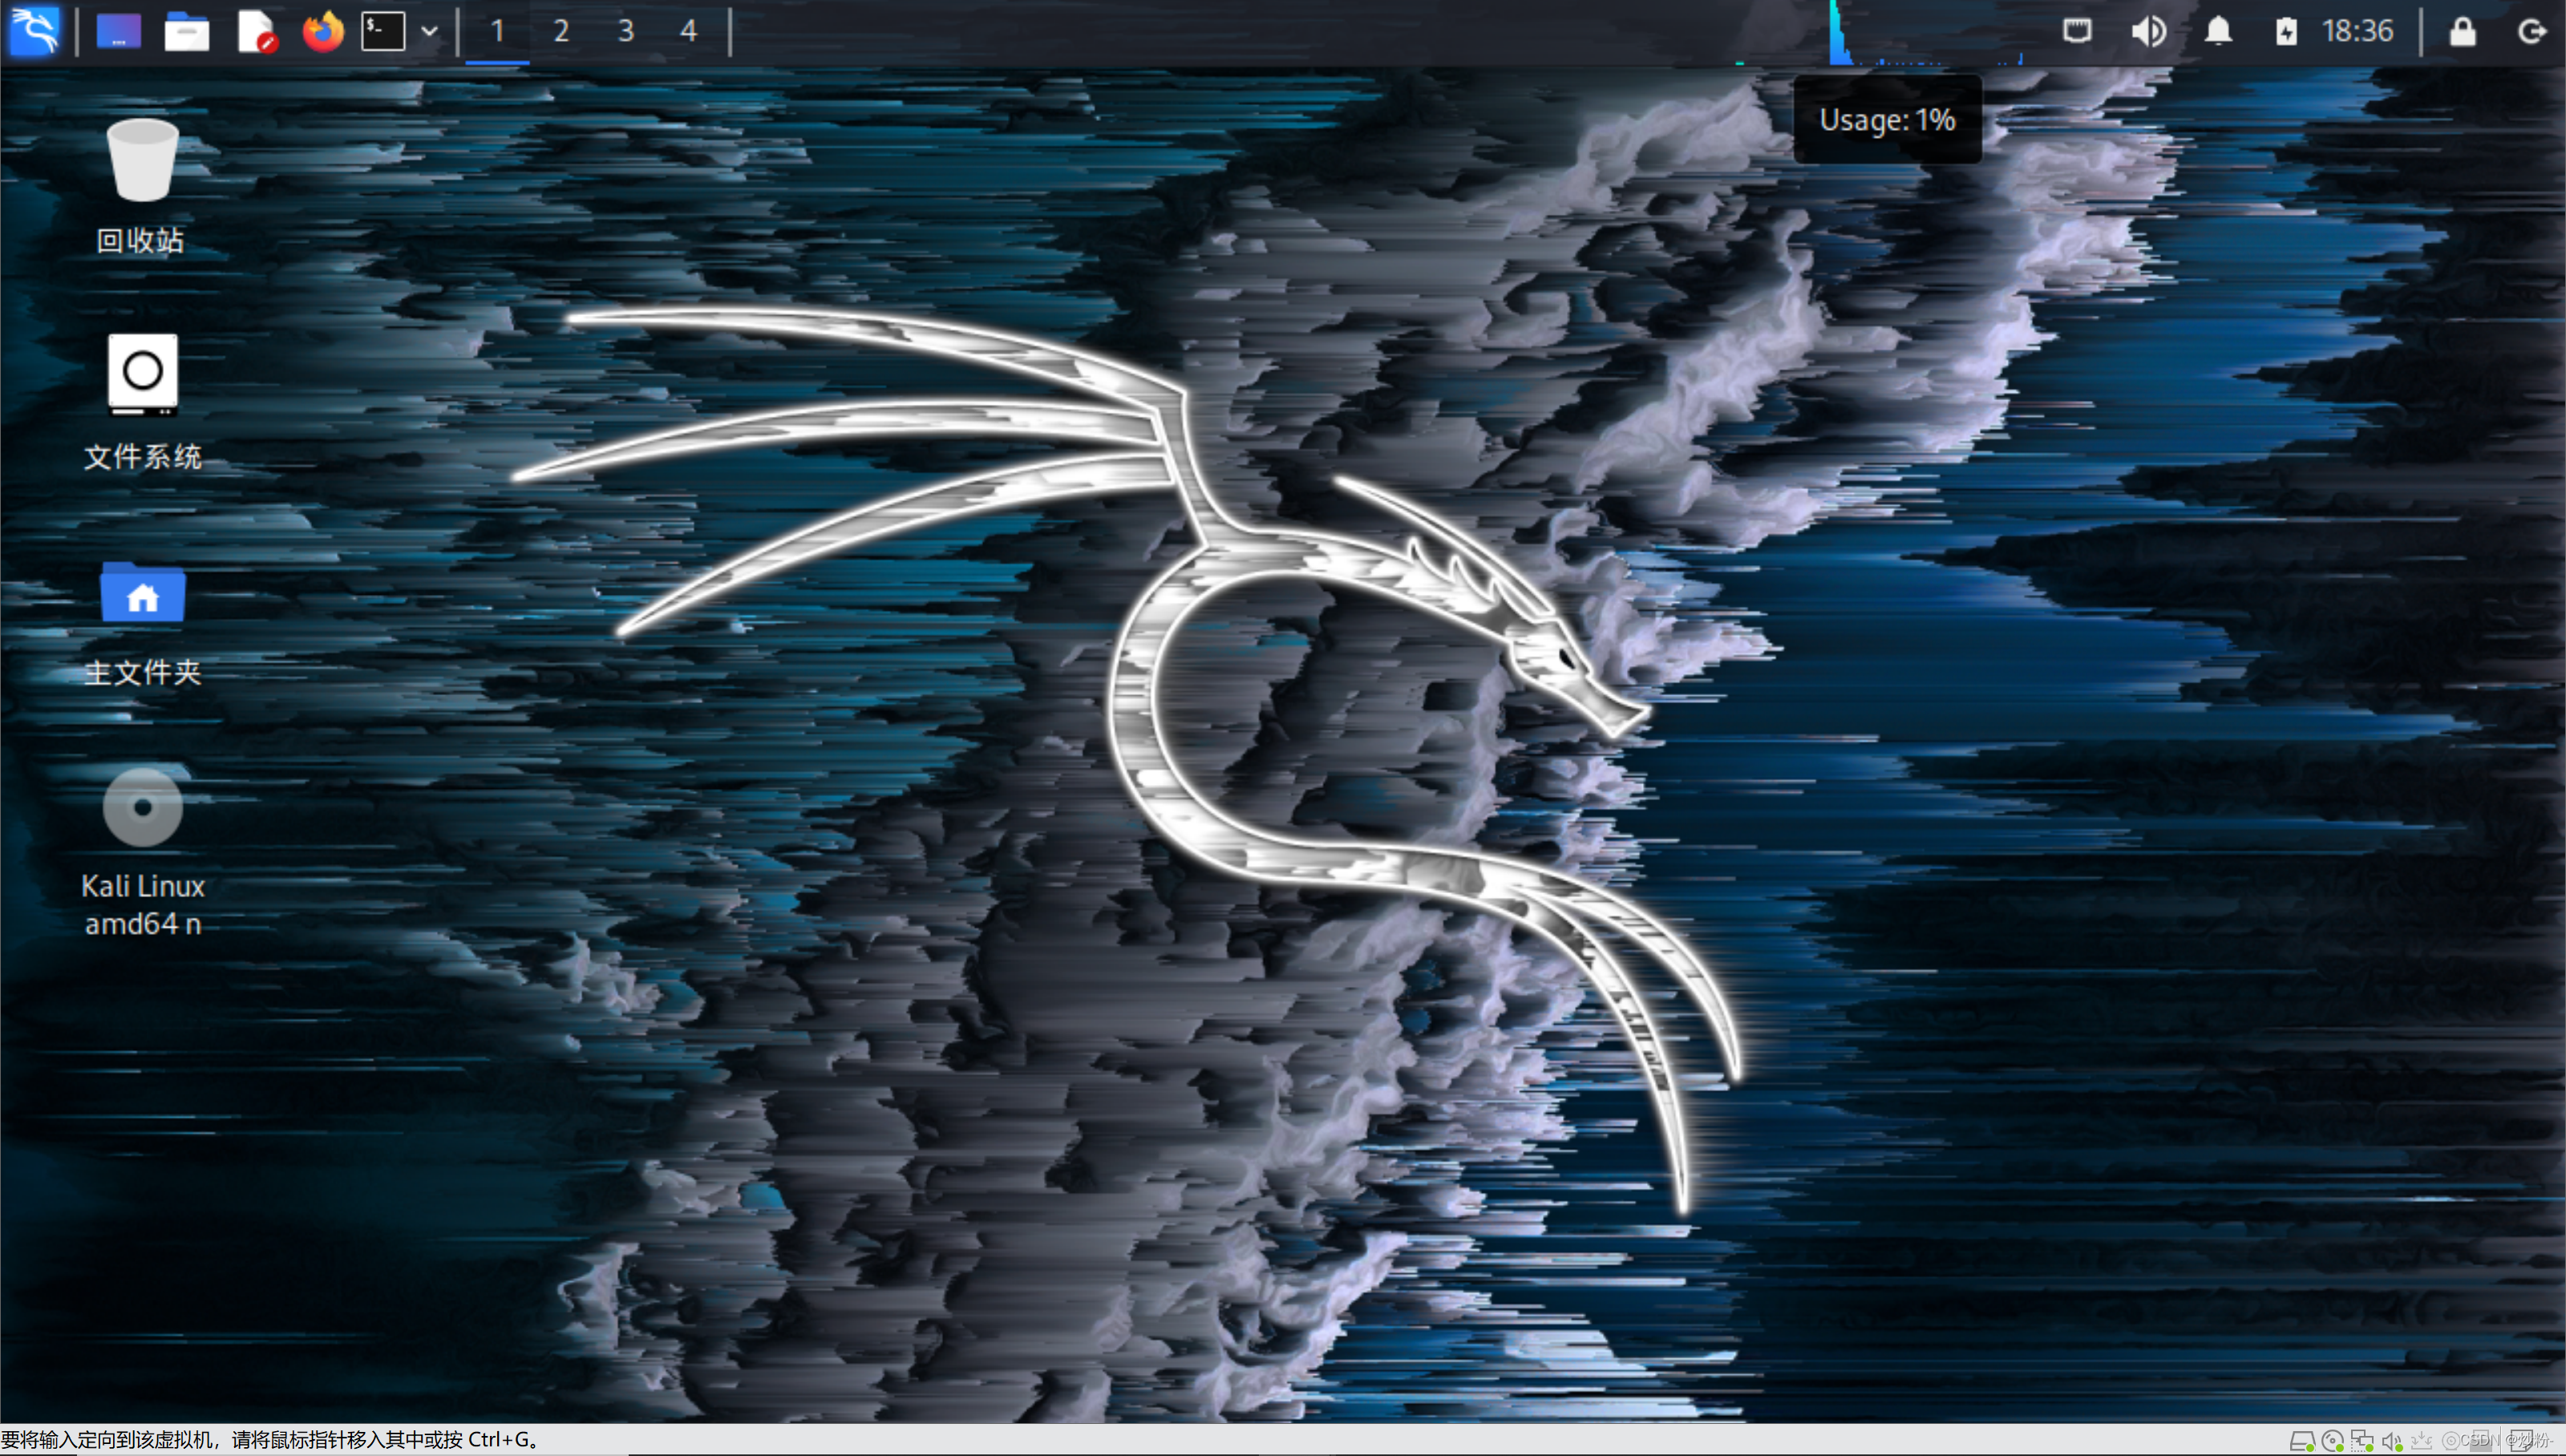Open the network status tray icon
The height and width of the screenshot is (1456, 2566).
pyautogui.click(x=2078, y=30)
